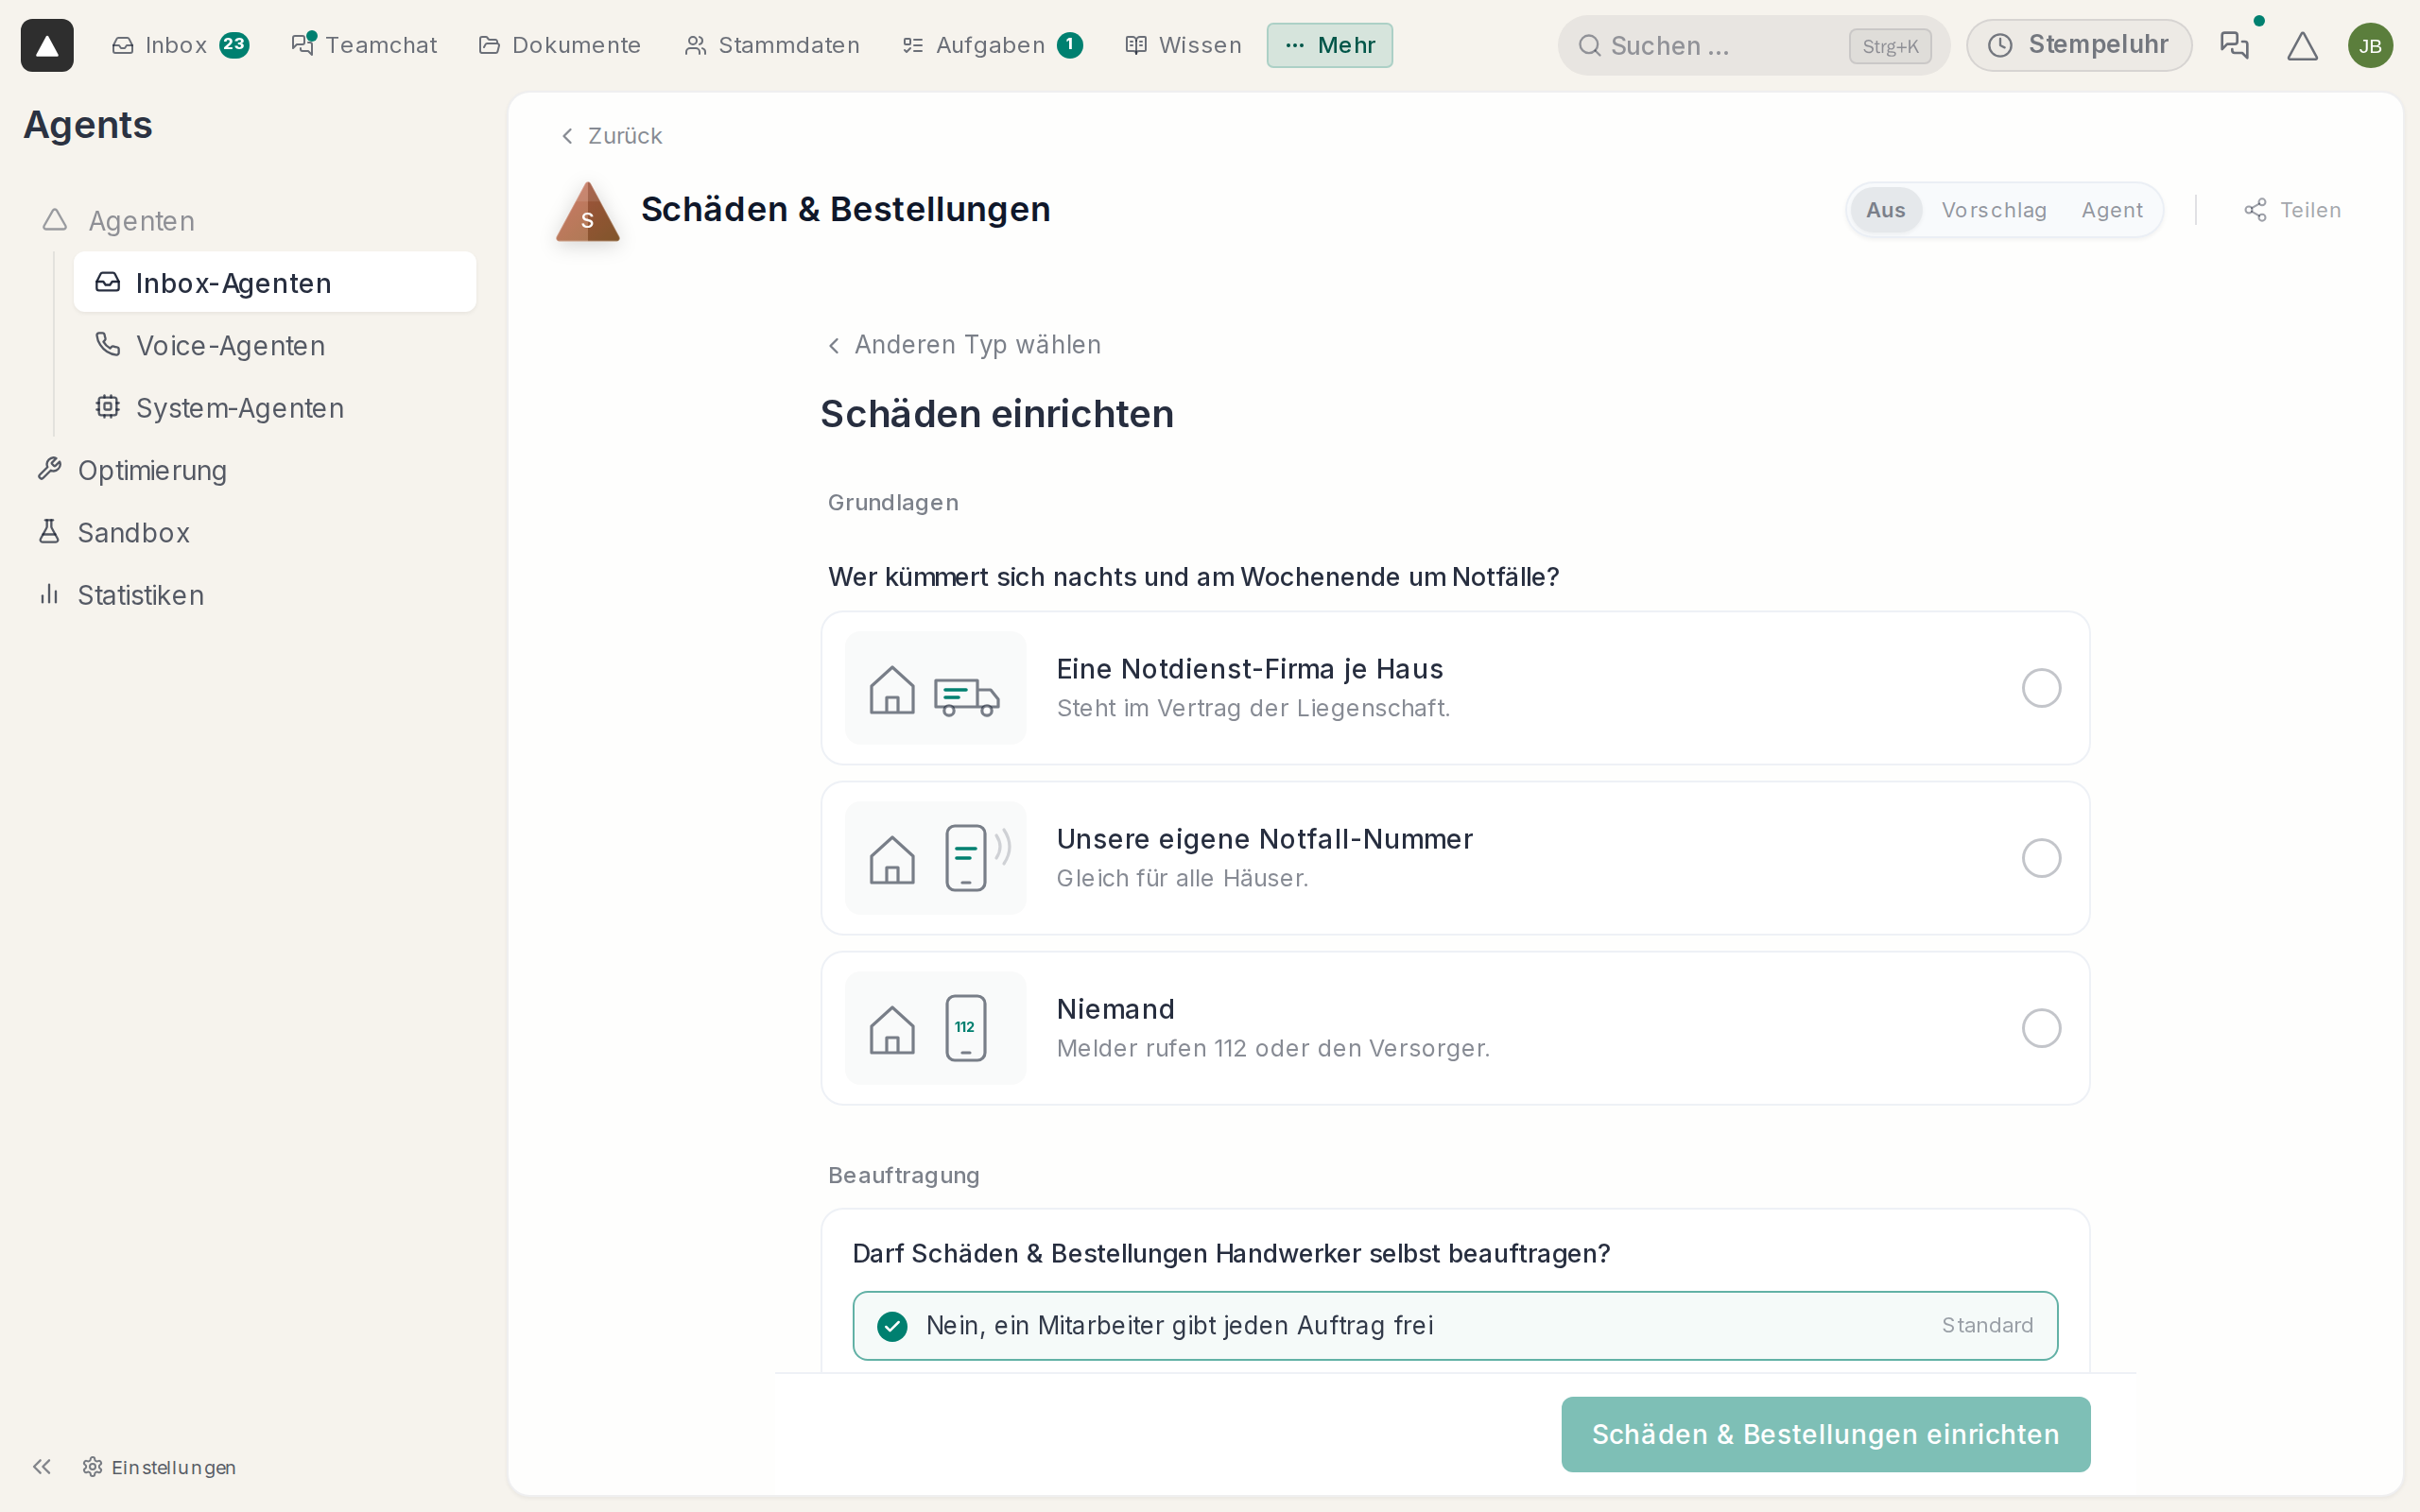Click the black triangle app logo
Image resolution: width=2420 pixels, height=1512 pixels.
click(47, 45)
